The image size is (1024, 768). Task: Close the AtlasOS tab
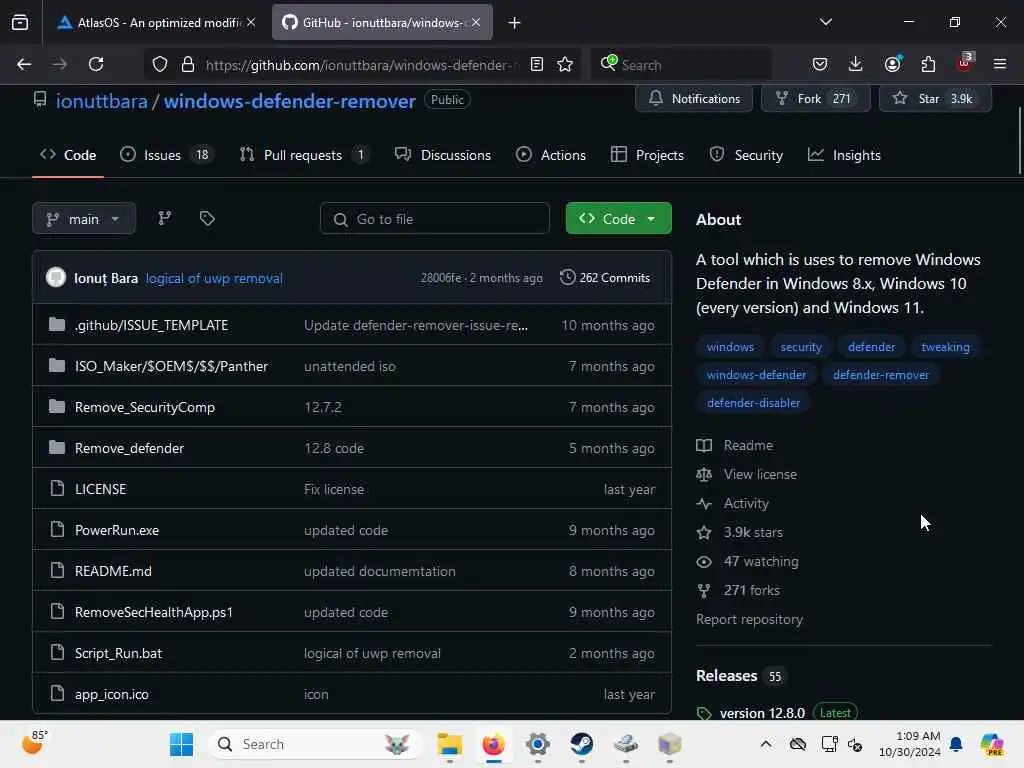(251, 22)
